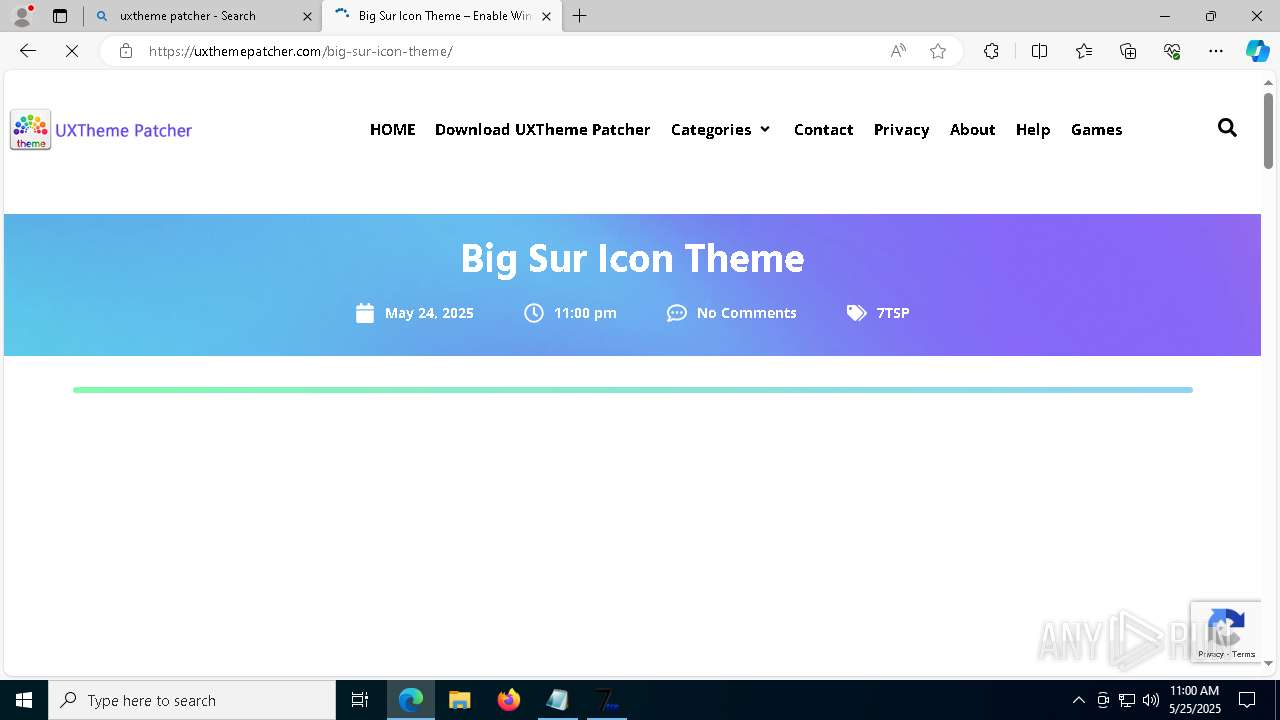Add this page to favorites
This screenshot has width=1280, height=720.
(x=938, y=51)
